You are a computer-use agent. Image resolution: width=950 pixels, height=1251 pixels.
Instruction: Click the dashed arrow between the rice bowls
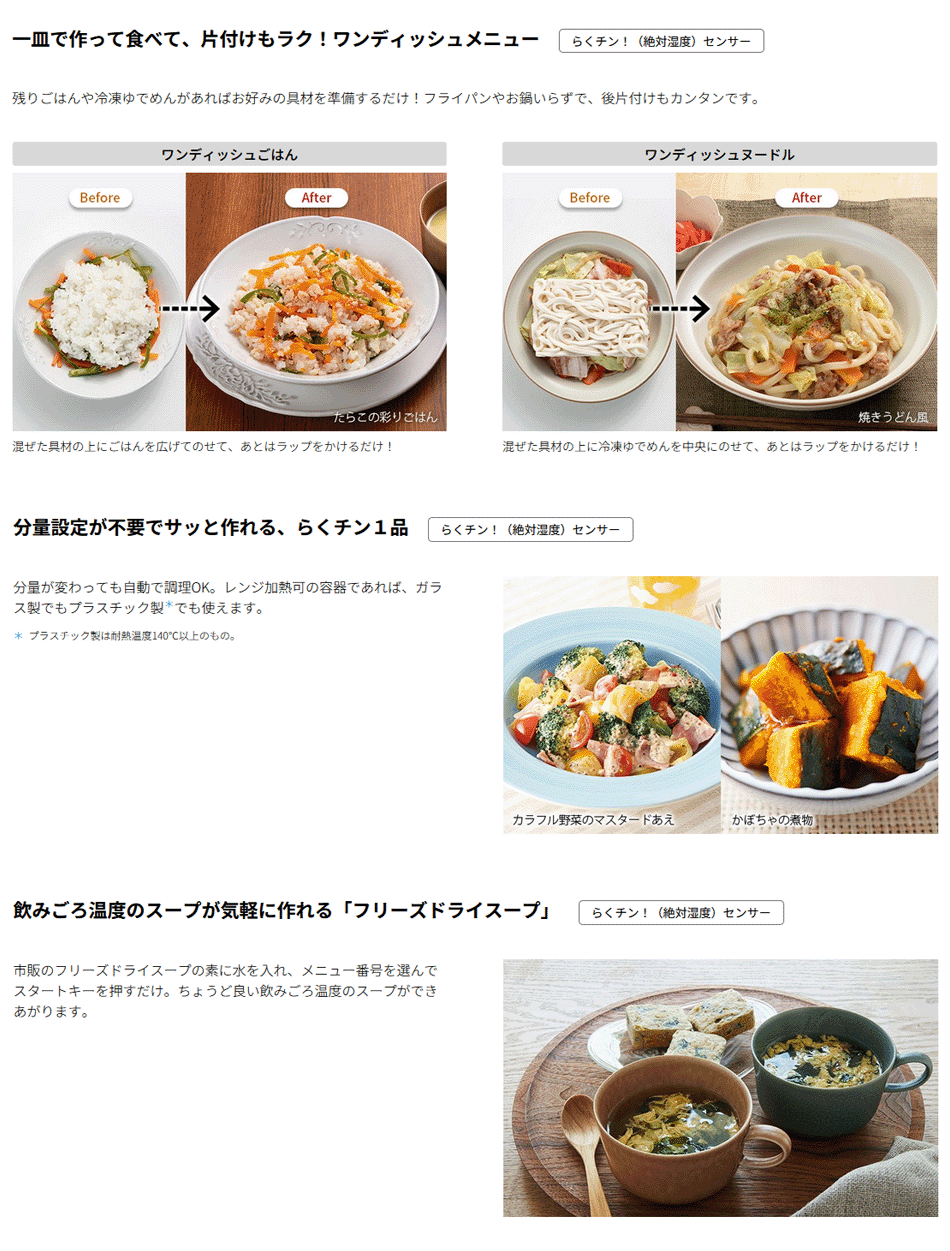click(x=190, y=309)
